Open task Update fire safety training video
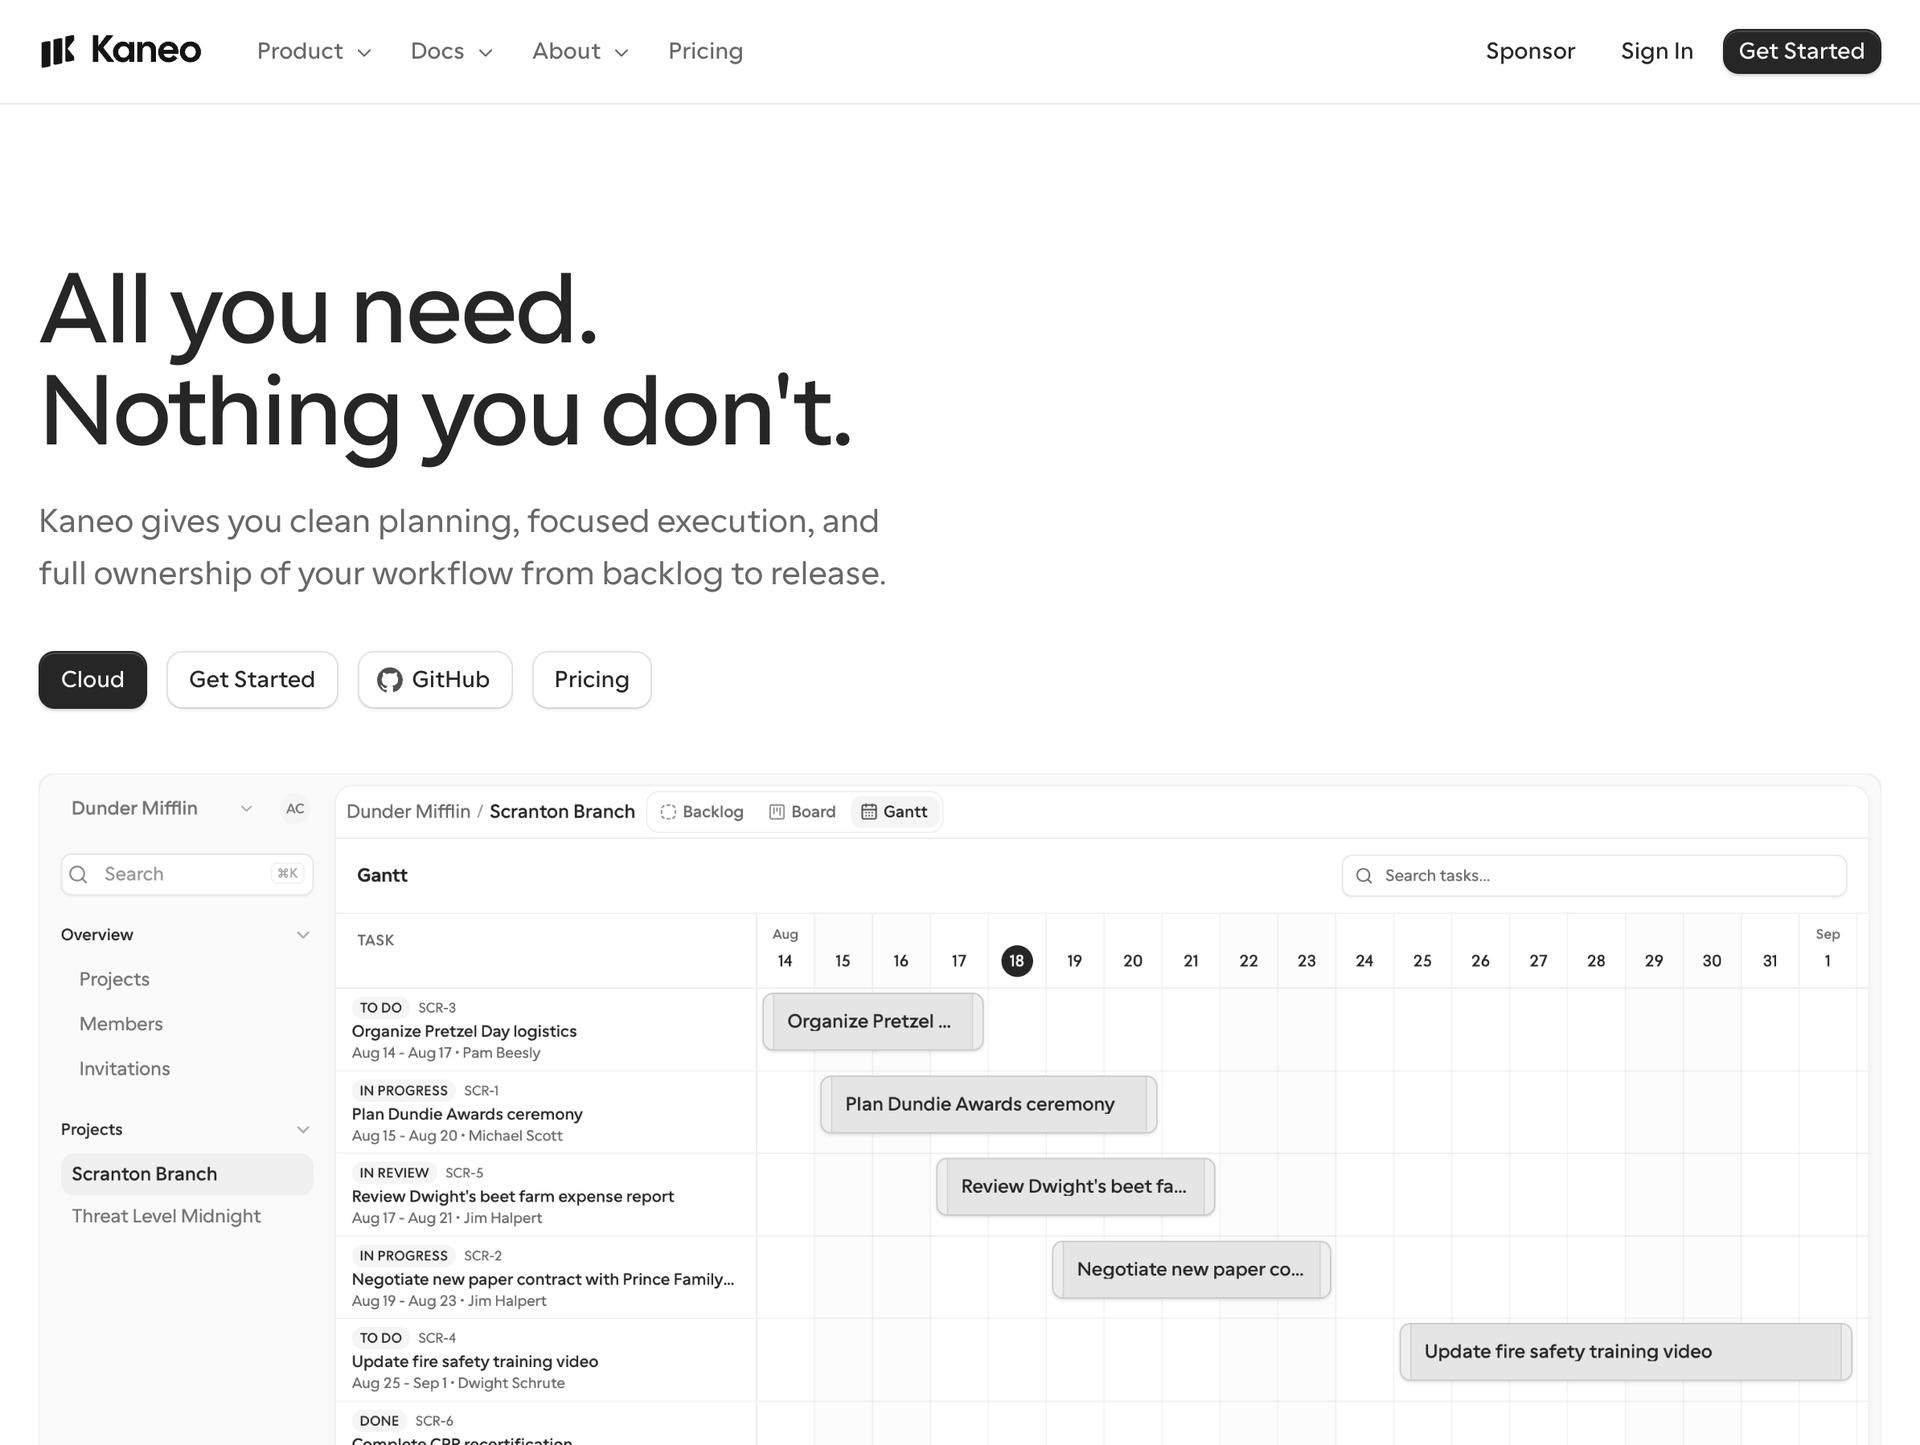 click(475, 1361)
